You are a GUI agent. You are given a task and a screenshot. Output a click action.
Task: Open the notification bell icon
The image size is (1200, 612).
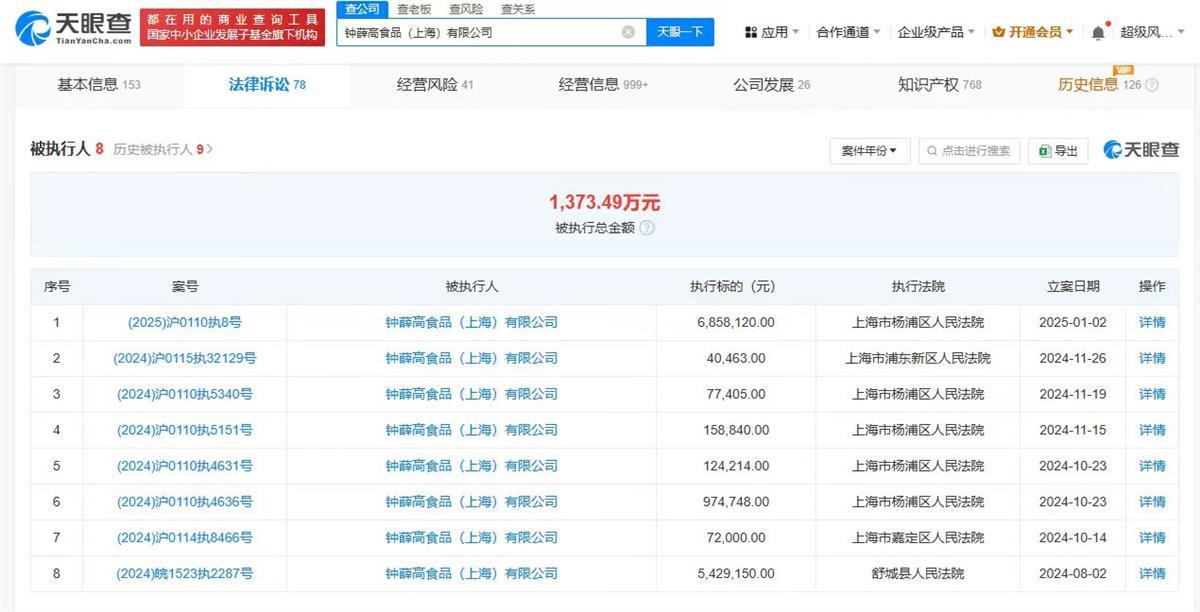point(1098,32)
